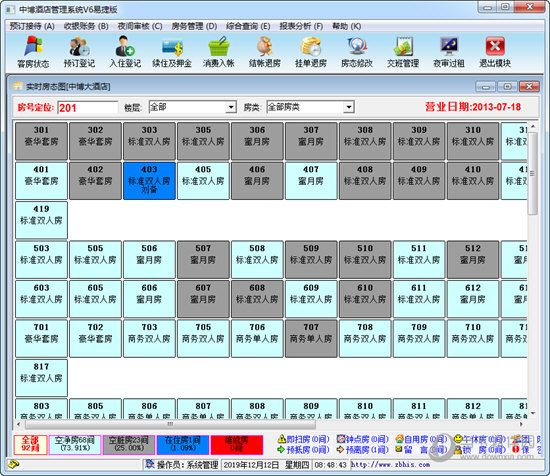The height and width of the screenshot is (476, 550).
Task: Filter by 在住房 1间 blue swatch
Action: (183, 444)
